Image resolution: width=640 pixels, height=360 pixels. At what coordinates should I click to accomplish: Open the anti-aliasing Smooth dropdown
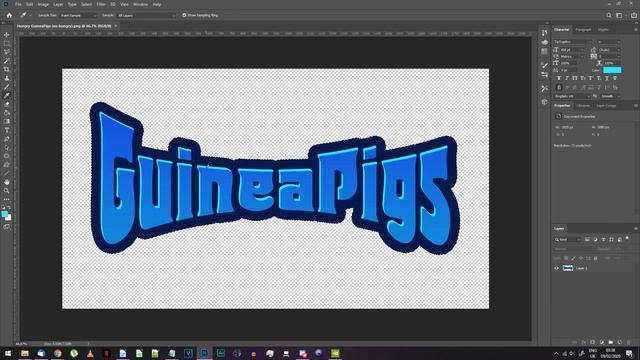point(611,96)
